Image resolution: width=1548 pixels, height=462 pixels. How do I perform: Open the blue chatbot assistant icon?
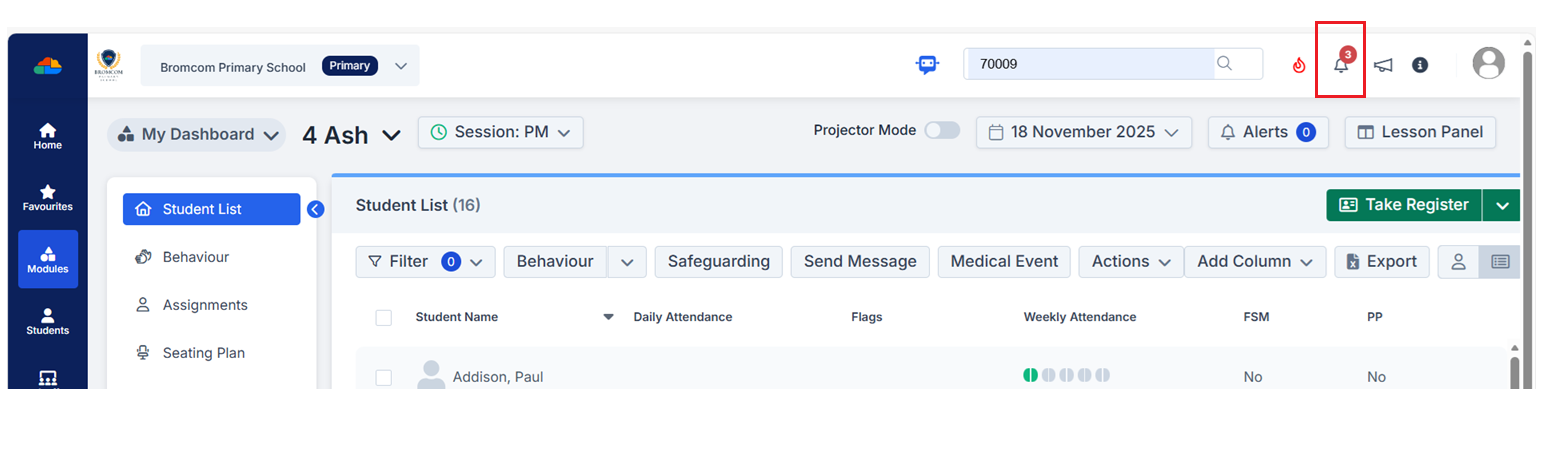(927, 65)
